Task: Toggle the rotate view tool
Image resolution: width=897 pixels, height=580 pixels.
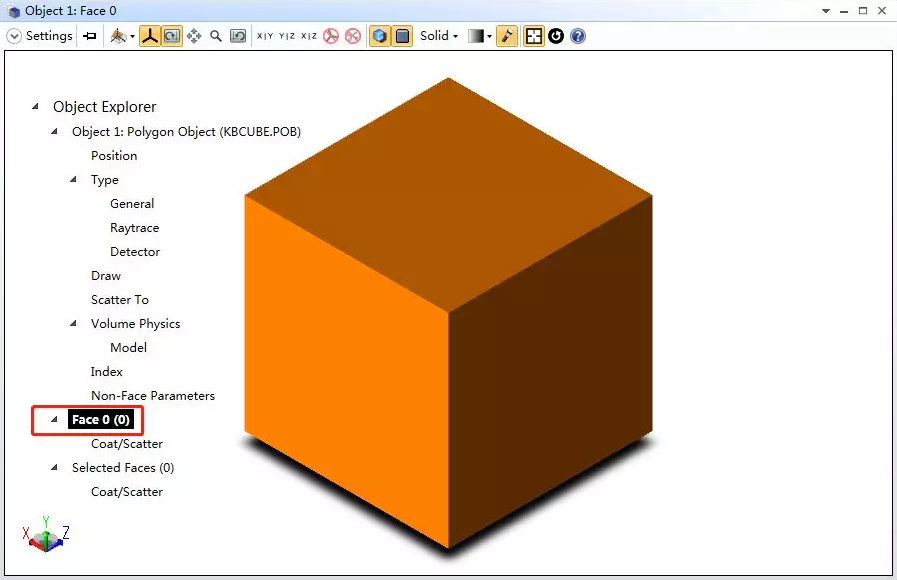Action: click(x=172, y=36)
